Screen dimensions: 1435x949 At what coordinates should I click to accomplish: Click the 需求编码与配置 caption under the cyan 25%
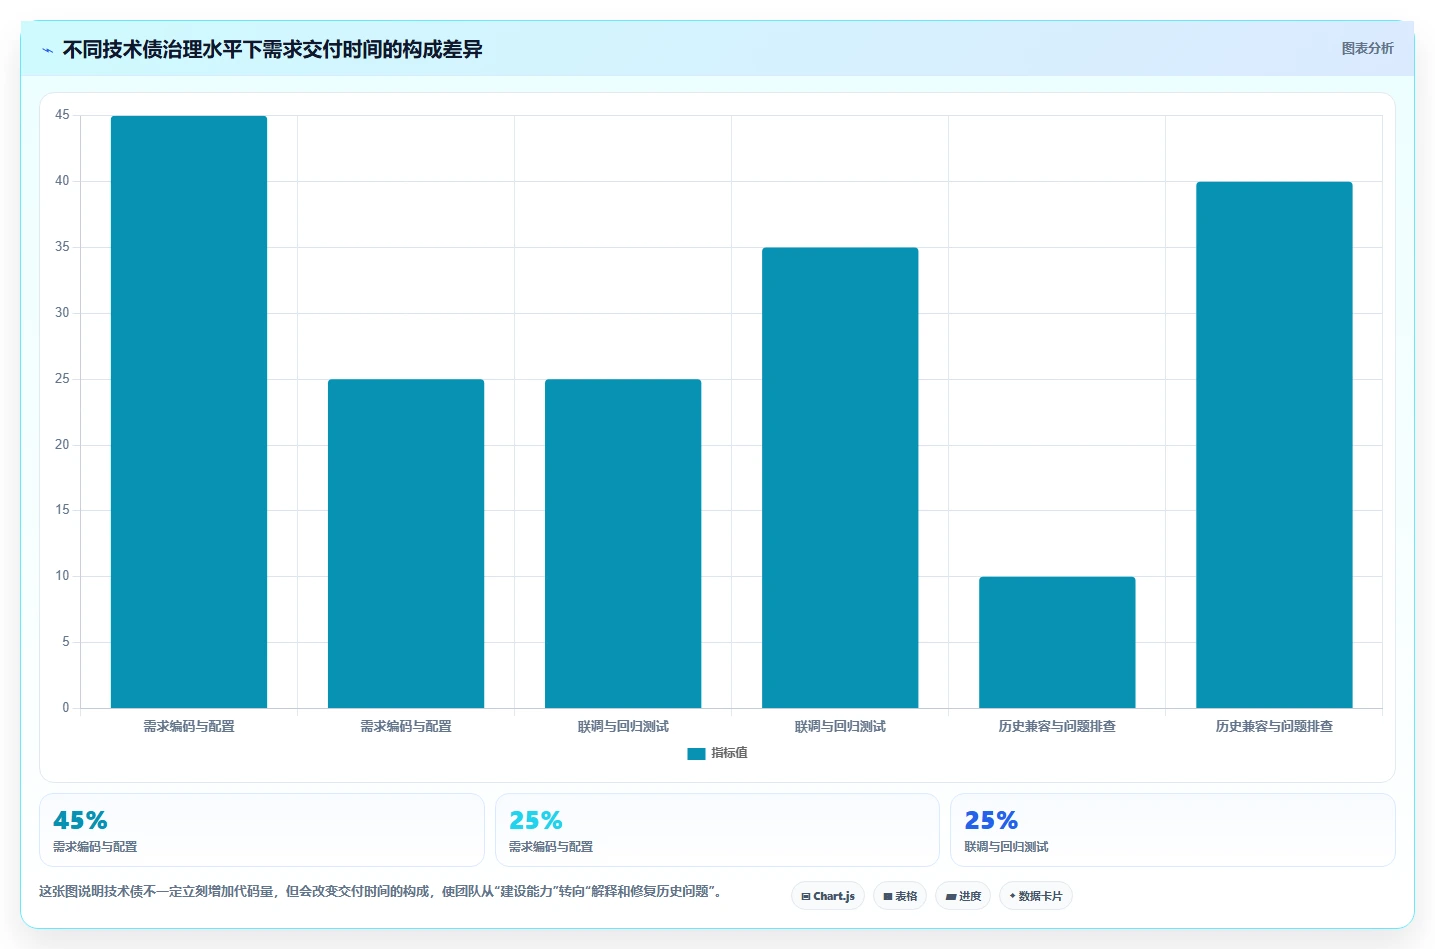tap(551, 847)
